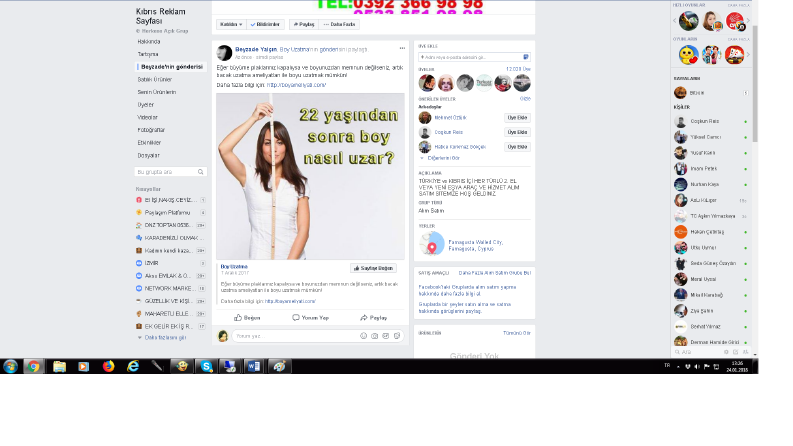Click the Tümünü Gör link
The height and width of the screenshot is (446, 793).
516,333
